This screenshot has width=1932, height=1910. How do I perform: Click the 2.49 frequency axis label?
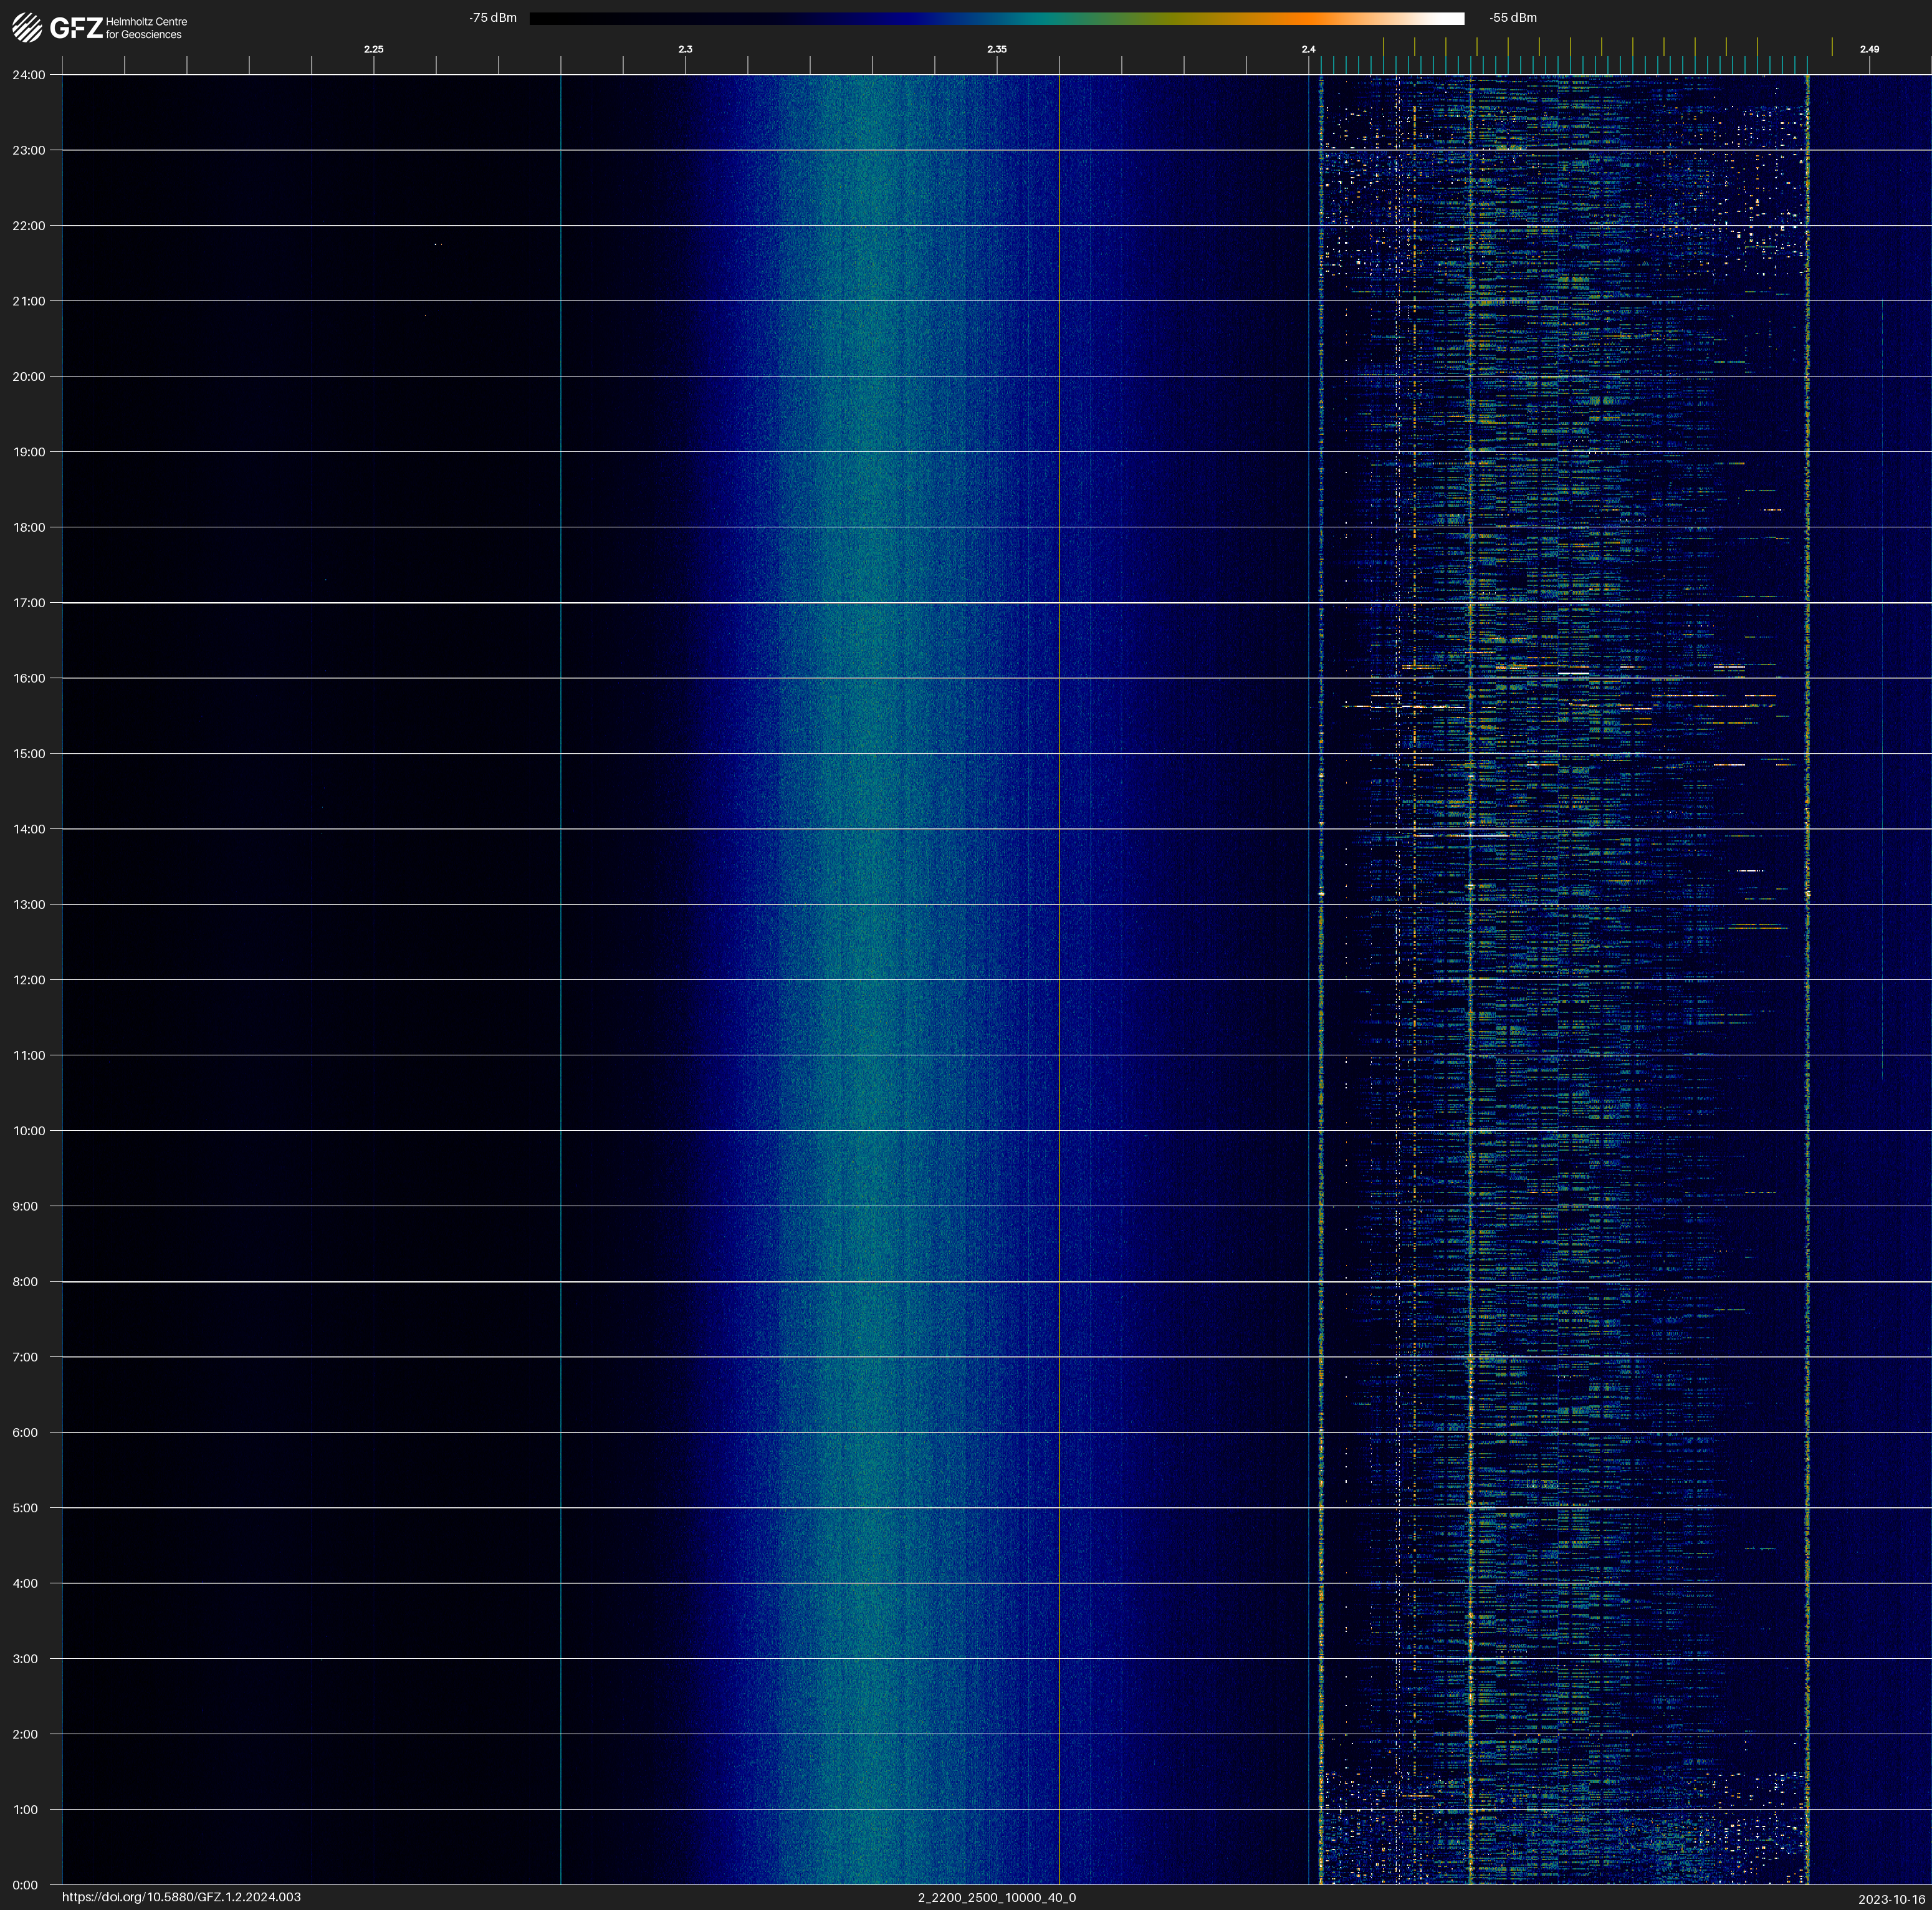click(1868, 49)
